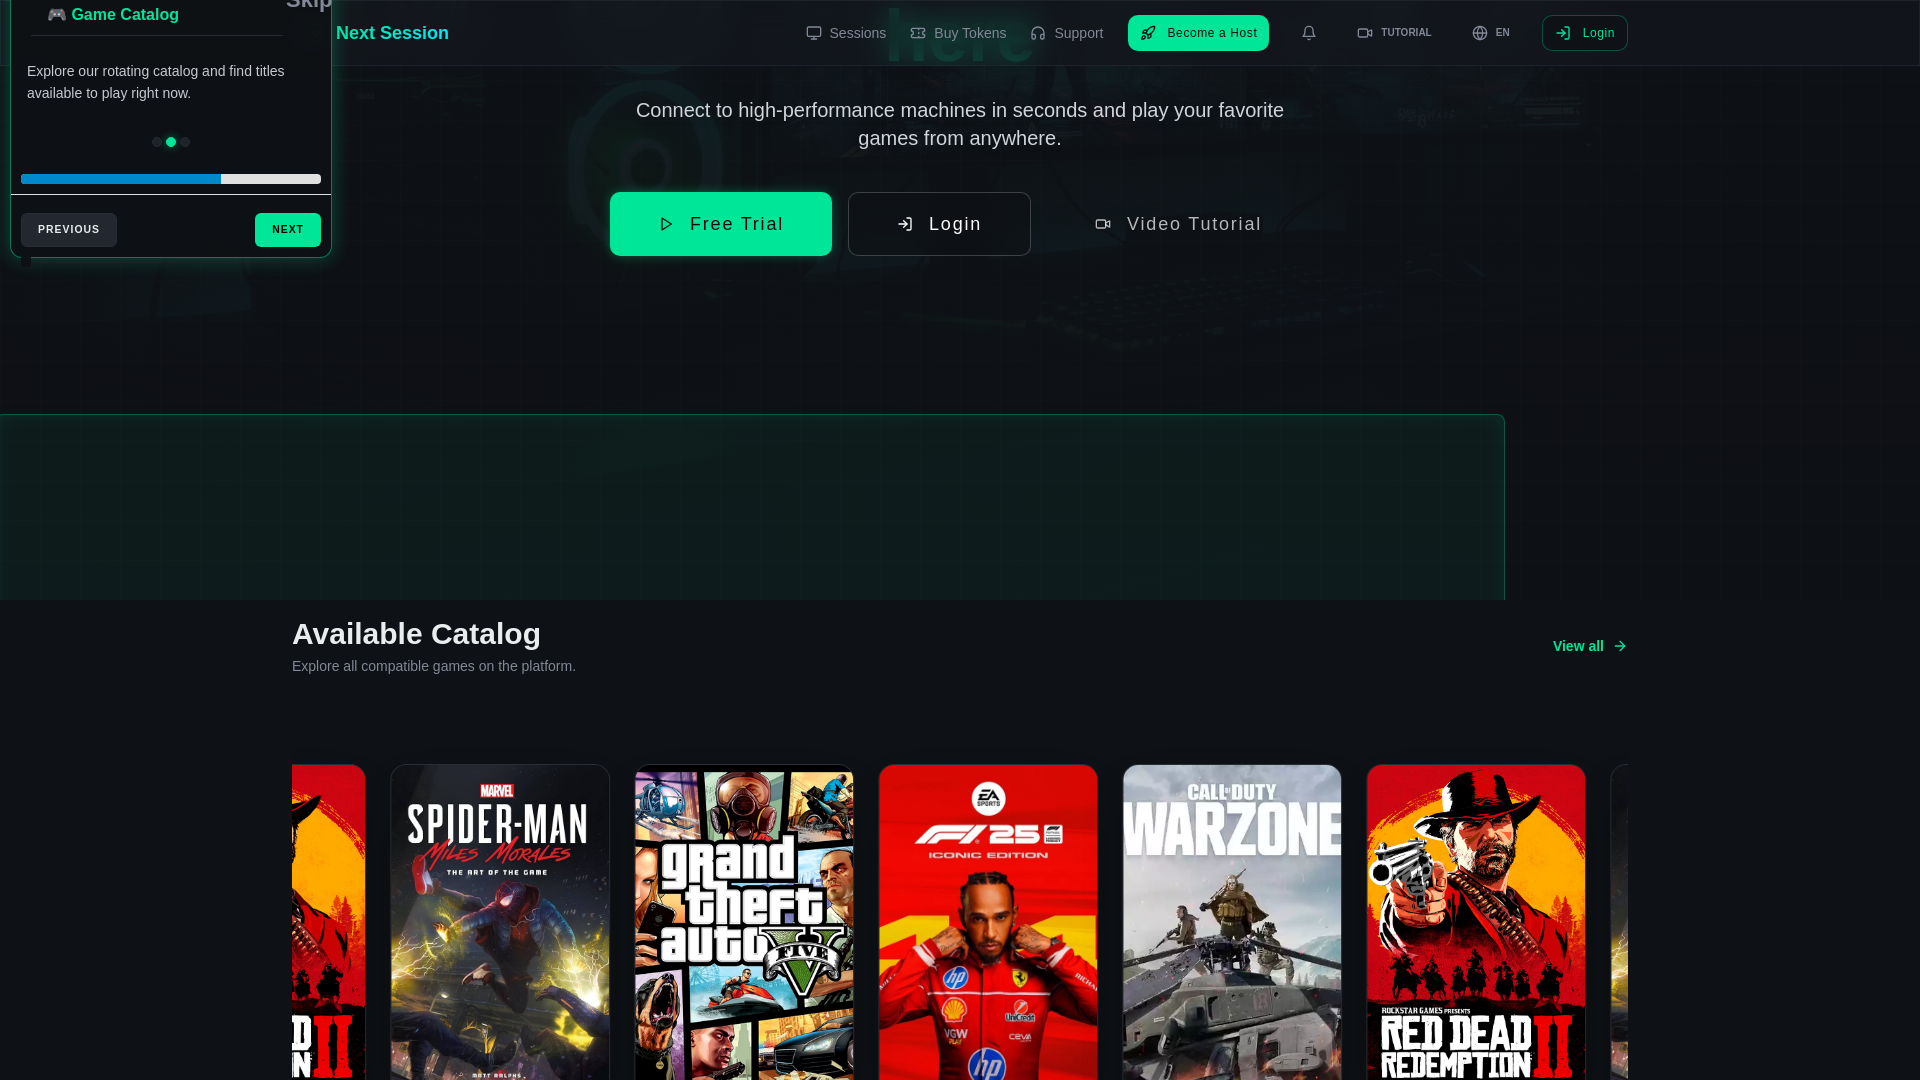Screen dimensions: 1920x1080
Task: Click the rocket icon in Become a Host
Action: click(x=1148, y=33)
